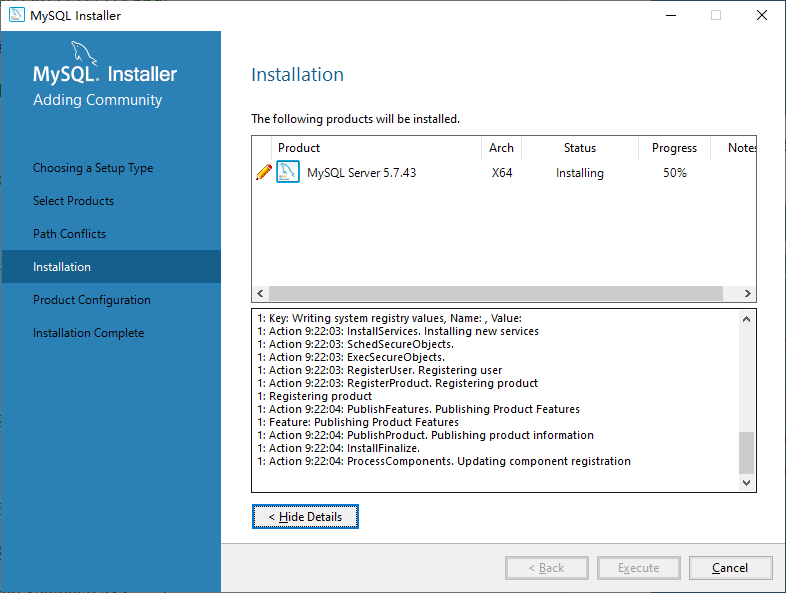The height and width of the screenshot is (593, 786).
Task: Collapse log with Hide Details button
Action: [305, 517]
